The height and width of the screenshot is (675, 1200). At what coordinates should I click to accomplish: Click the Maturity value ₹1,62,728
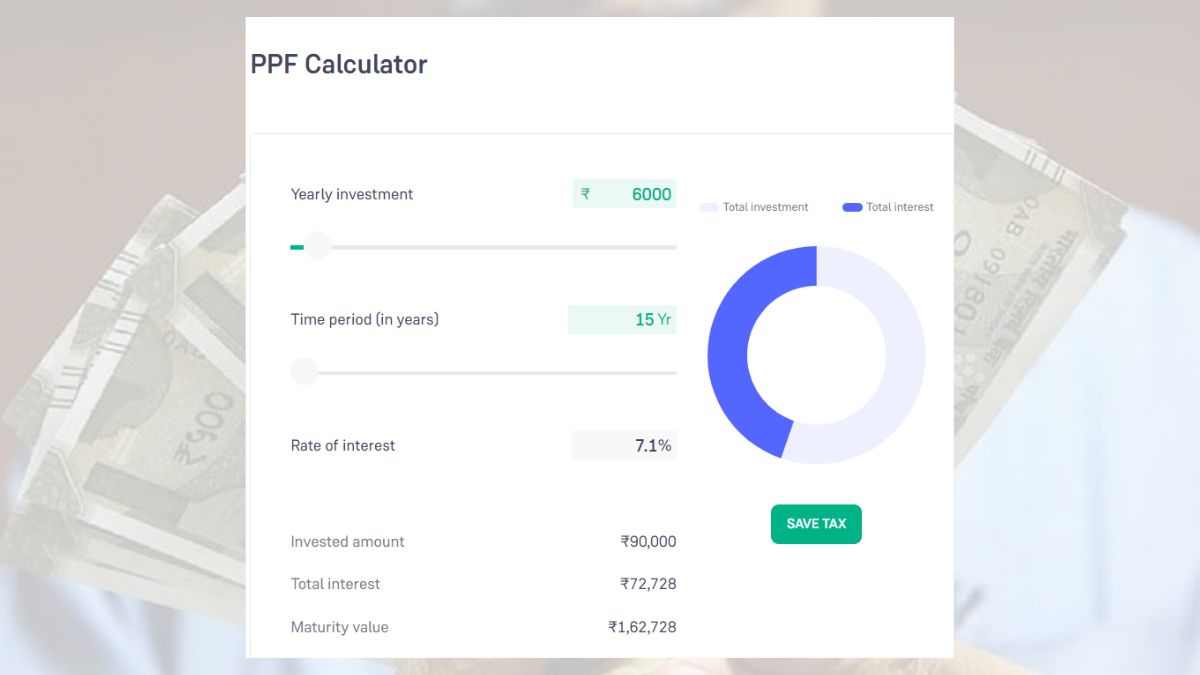tap(642, 627)
